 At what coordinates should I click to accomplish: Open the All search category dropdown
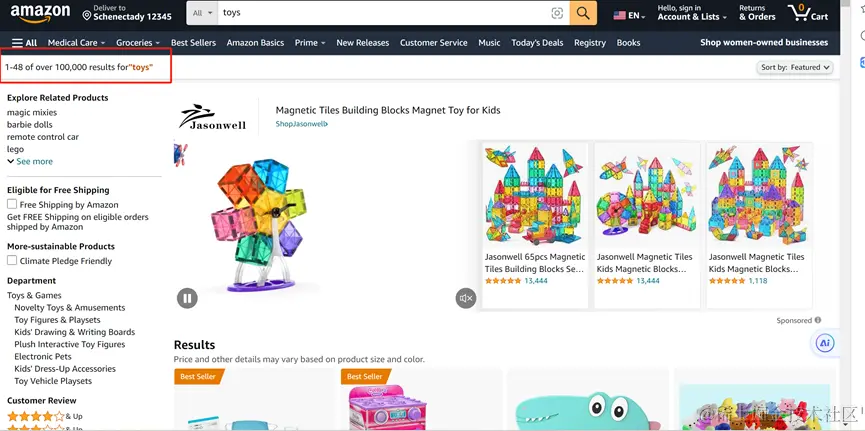tap(201, 13)
